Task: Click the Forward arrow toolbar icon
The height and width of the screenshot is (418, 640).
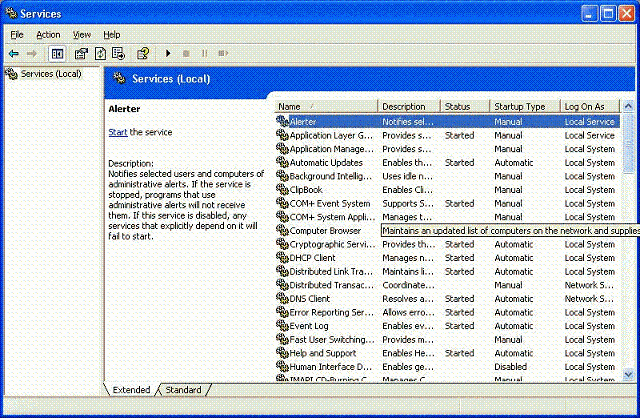Action: 31,53
